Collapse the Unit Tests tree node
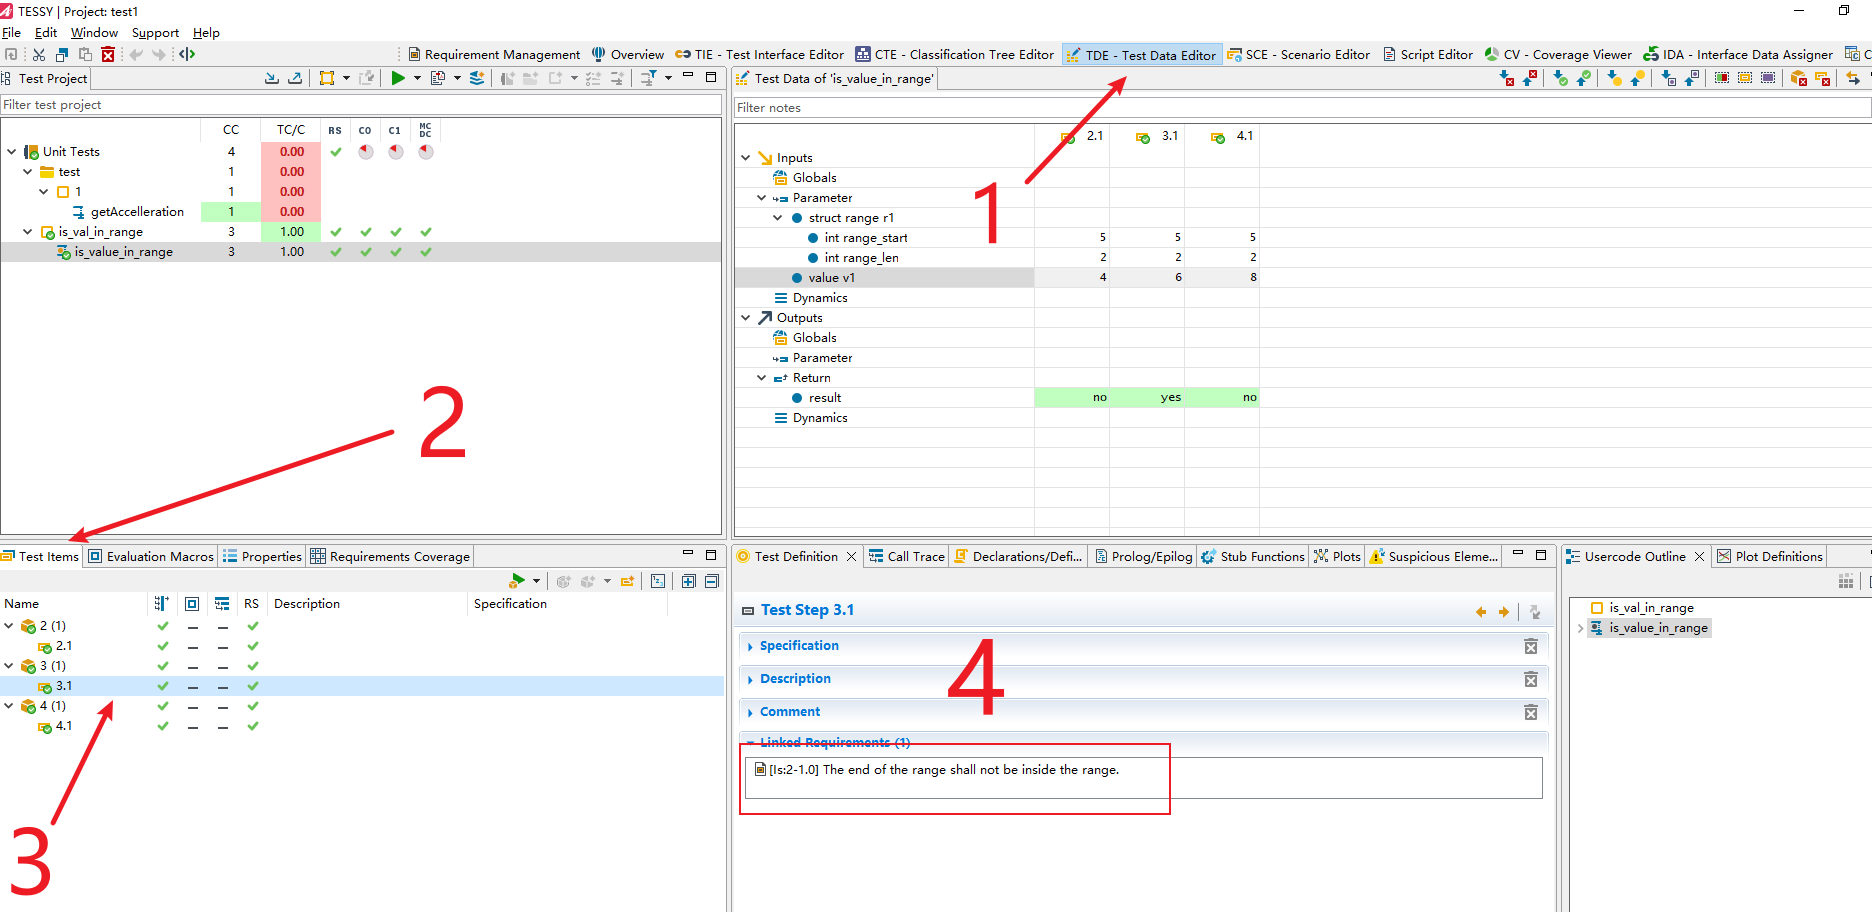The image size is (1872, 912). pyautogui.click(x=12, y=152)
